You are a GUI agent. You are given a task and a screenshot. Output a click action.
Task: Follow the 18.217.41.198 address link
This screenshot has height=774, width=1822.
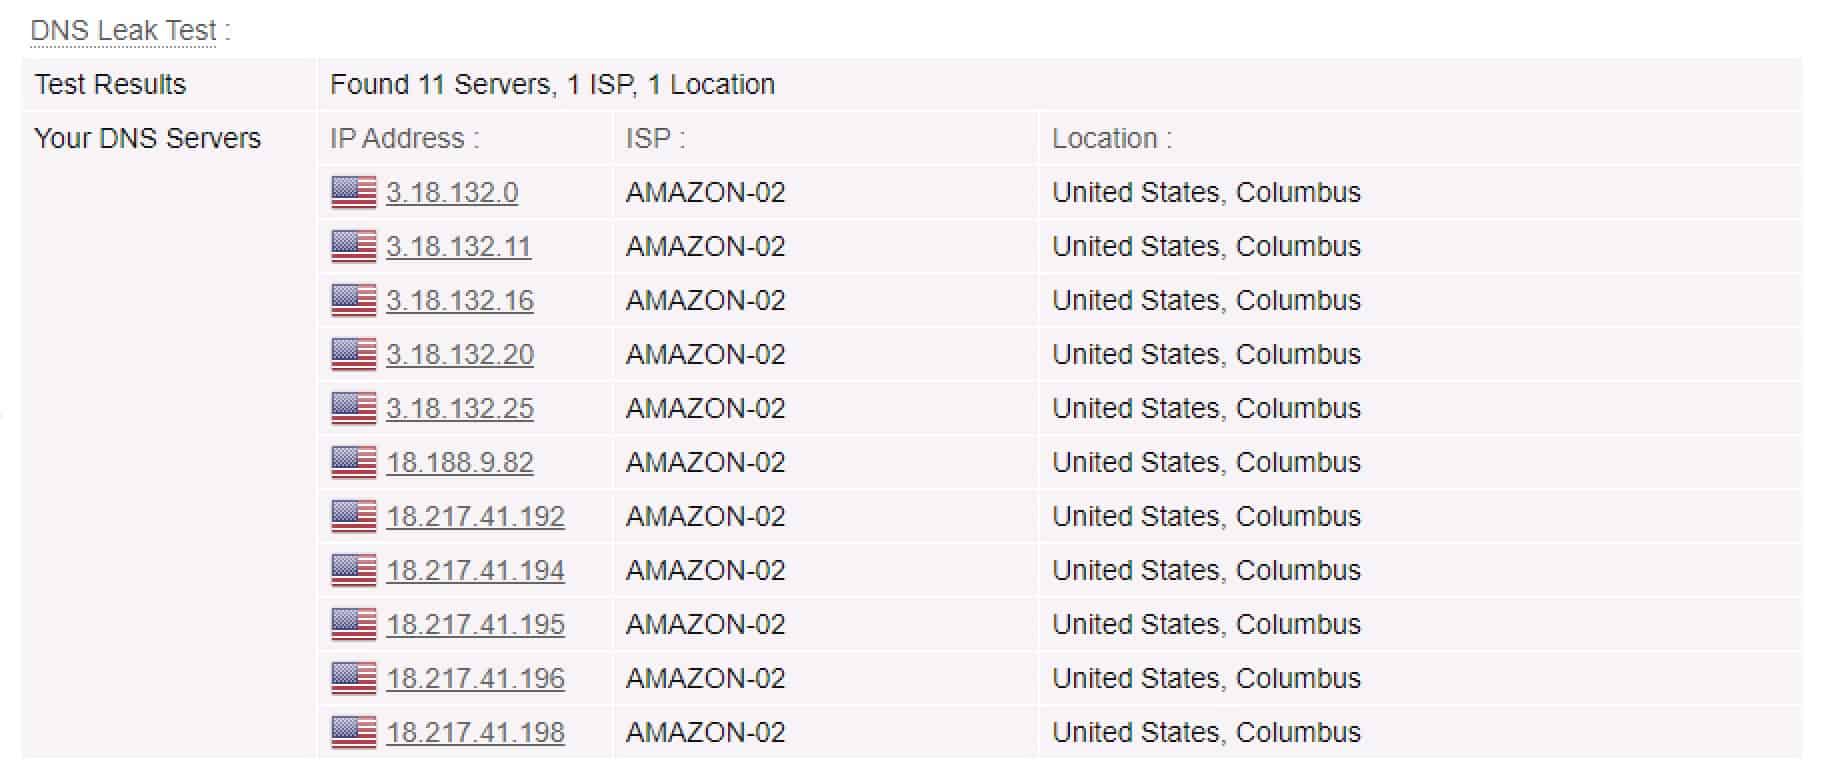pyautogui.click(x=476, y=732)
